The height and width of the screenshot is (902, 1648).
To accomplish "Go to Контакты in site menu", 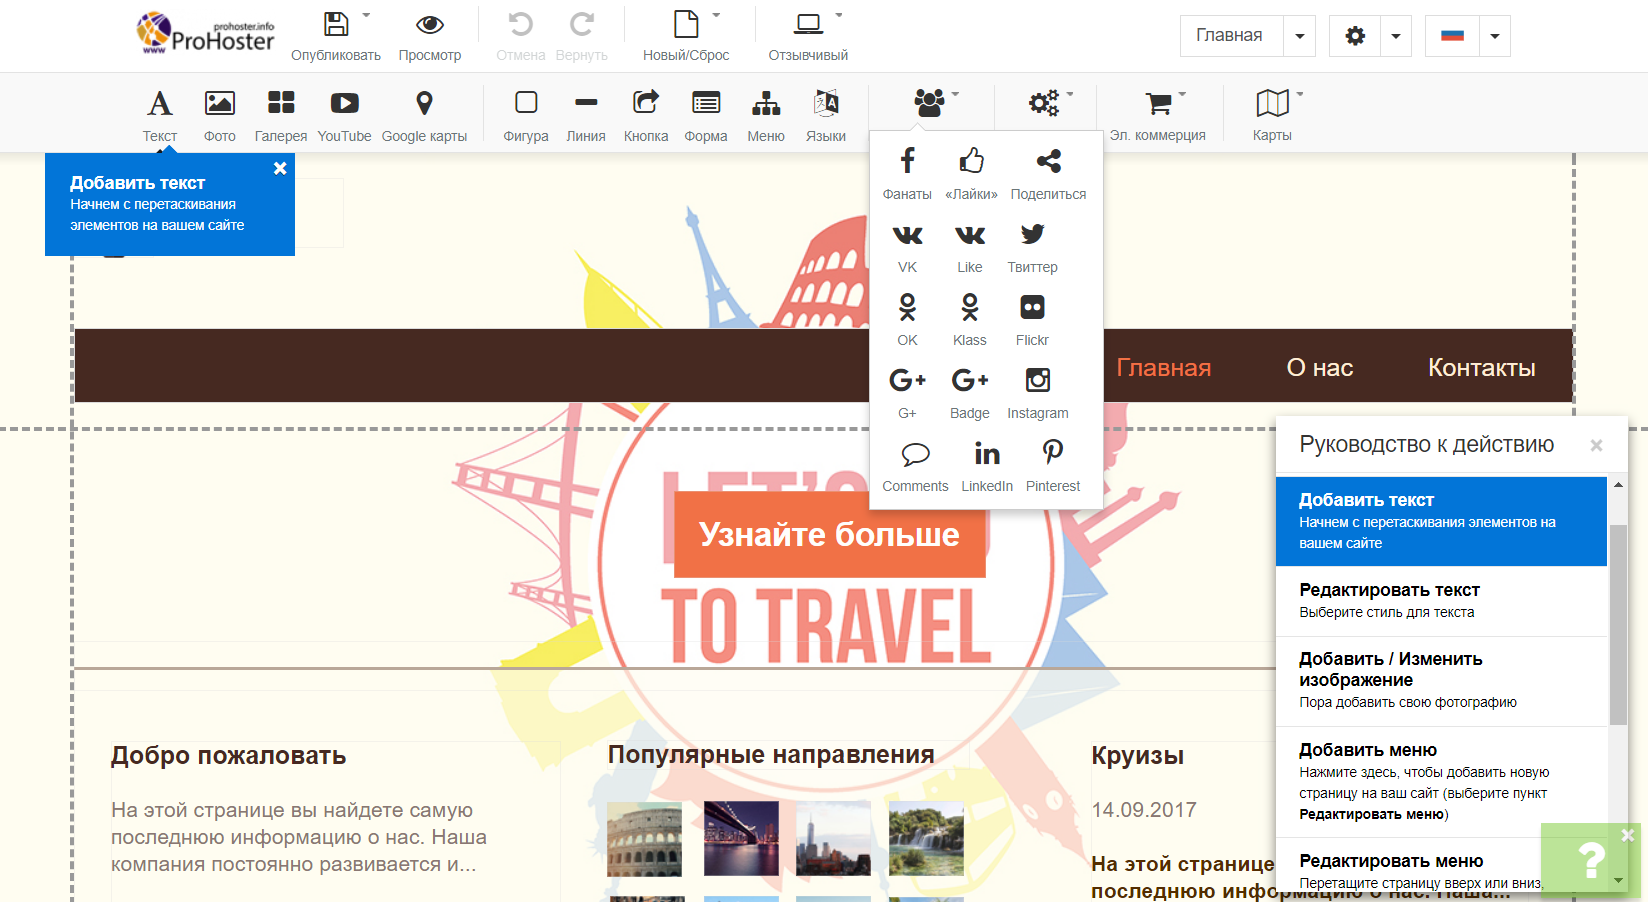I will coord(1481,368).
